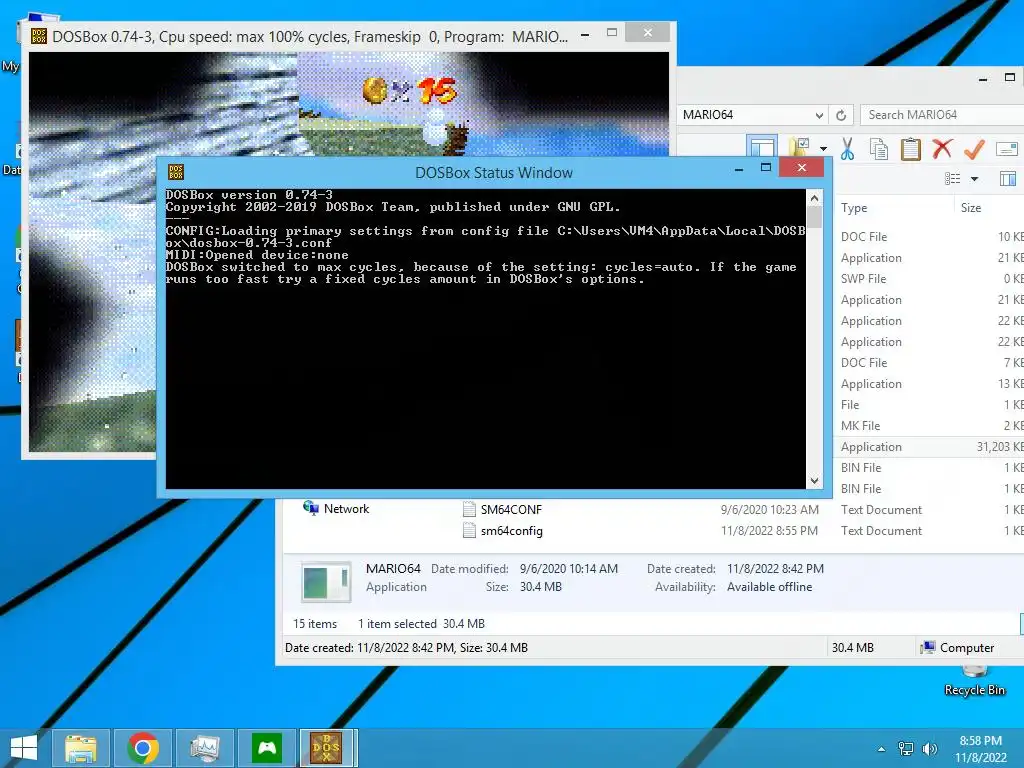Click the envelope/email icon in Explorer toolbar
The image size is (1024, 768).
coord(1008,149)
